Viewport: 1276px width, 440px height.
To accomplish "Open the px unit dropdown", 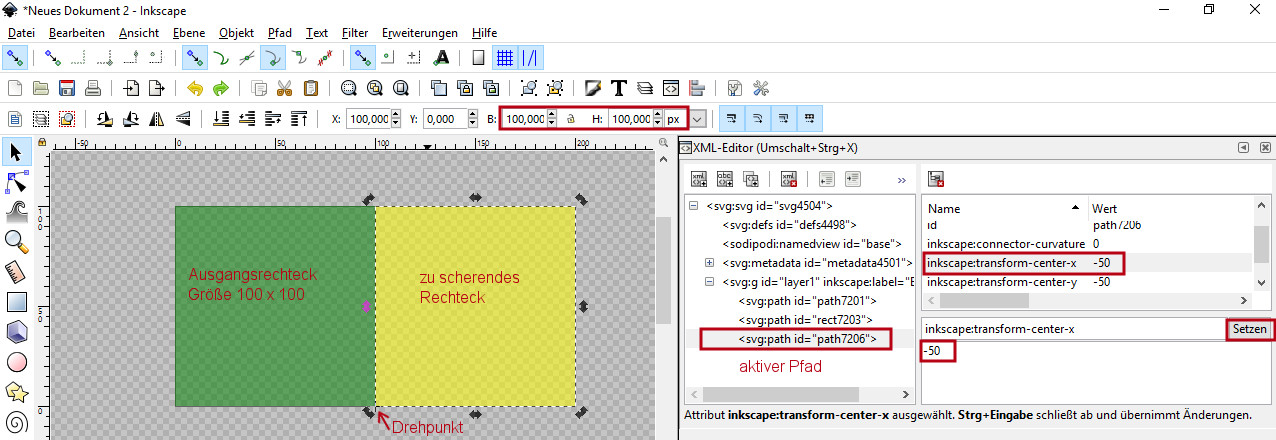I will 698,119.
